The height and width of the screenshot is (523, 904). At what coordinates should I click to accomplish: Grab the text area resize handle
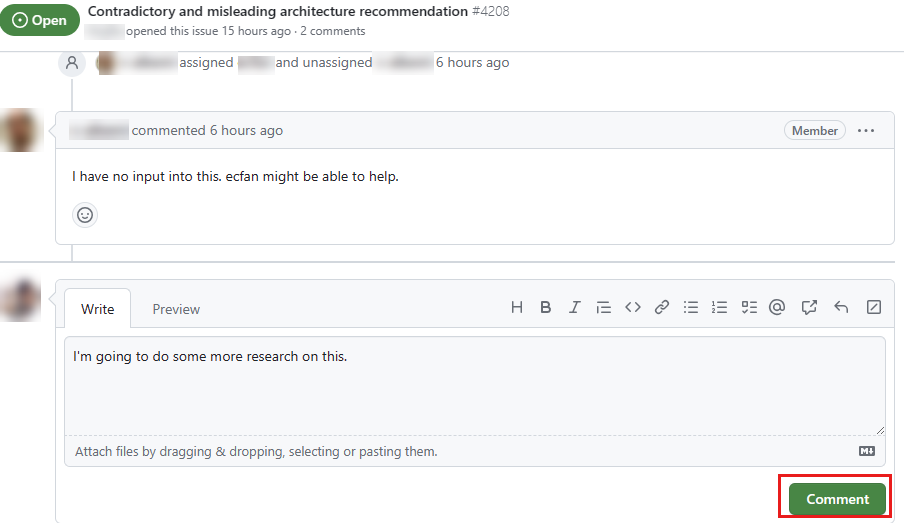(x=880, y=430)
